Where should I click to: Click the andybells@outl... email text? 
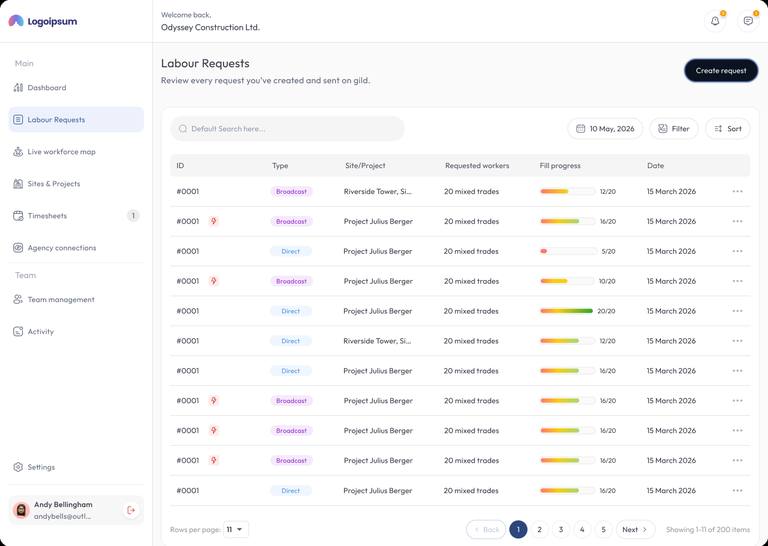pyautogui.click(x=62, y=517)
